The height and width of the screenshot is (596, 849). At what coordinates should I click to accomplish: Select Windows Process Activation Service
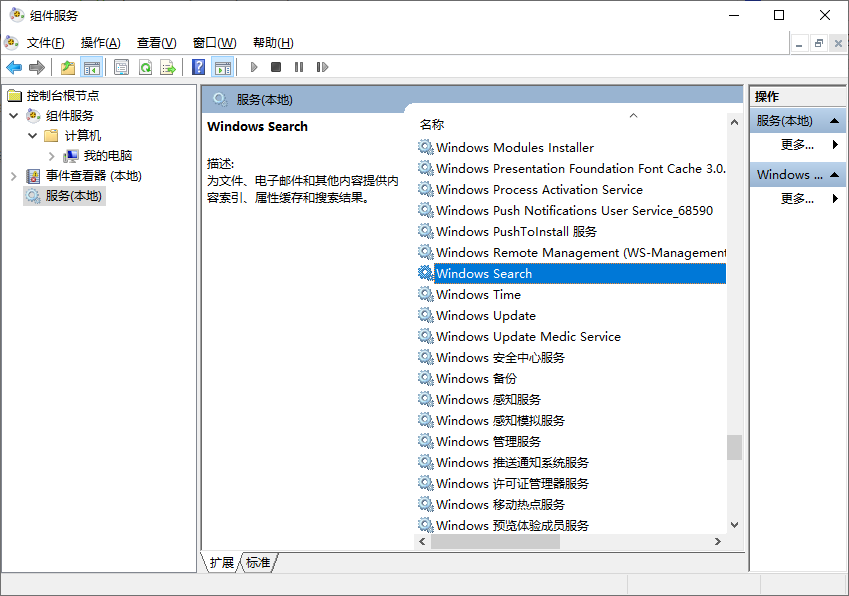coord(571,189)
